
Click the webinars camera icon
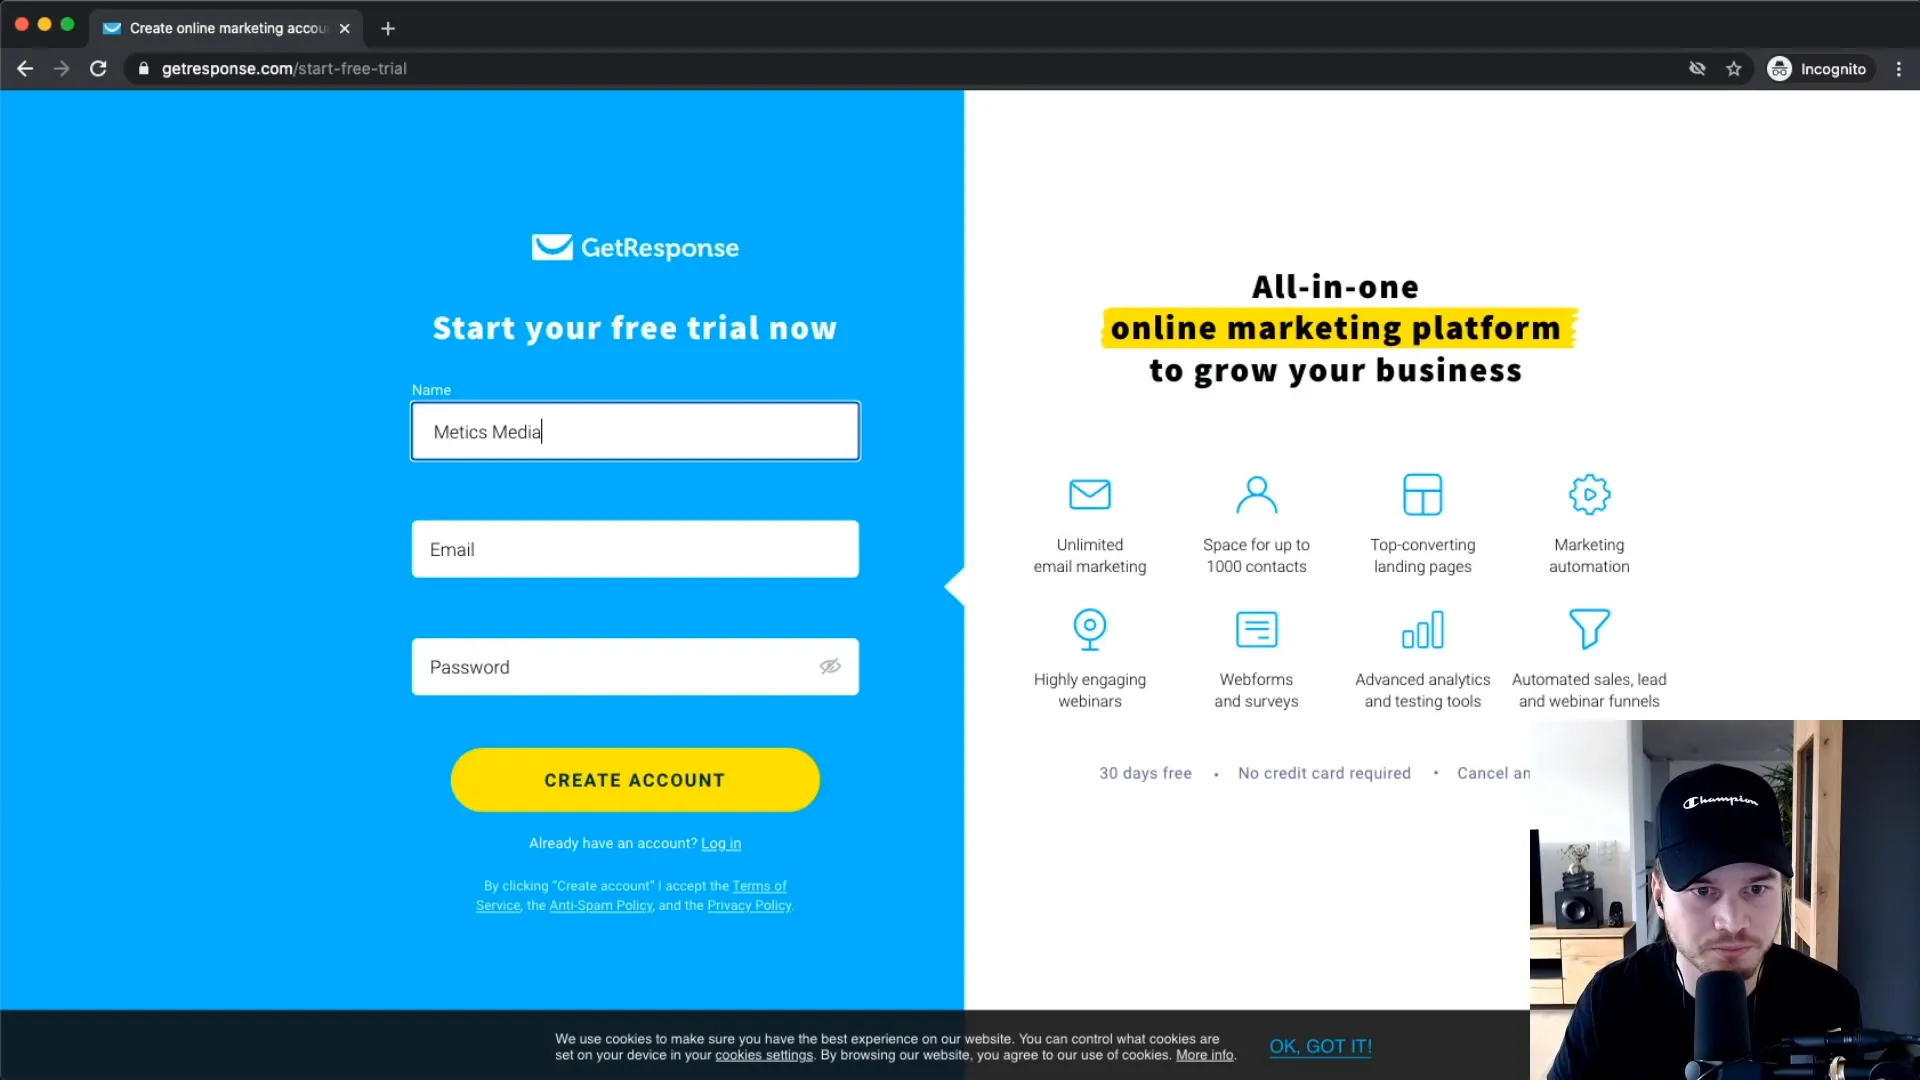point(1089,629)
